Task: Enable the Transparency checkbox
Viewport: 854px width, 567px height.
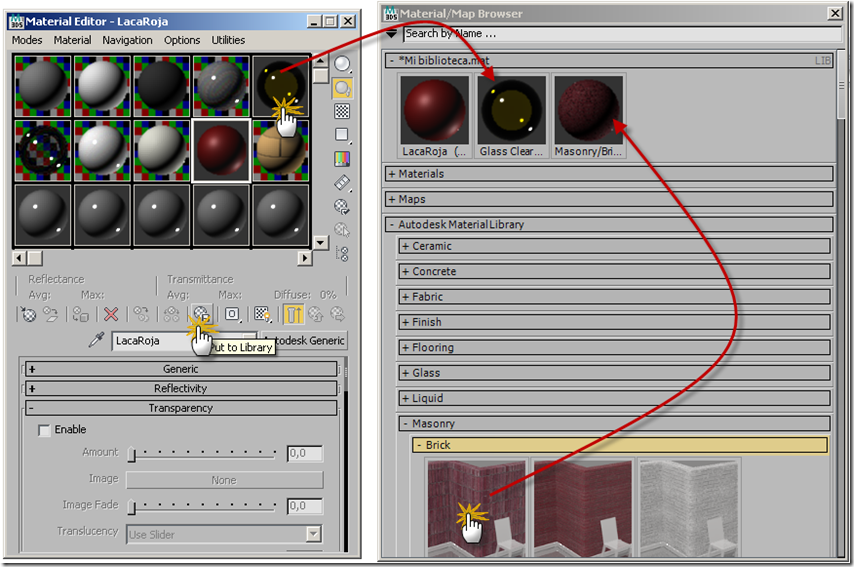Action: pos(44,430)
